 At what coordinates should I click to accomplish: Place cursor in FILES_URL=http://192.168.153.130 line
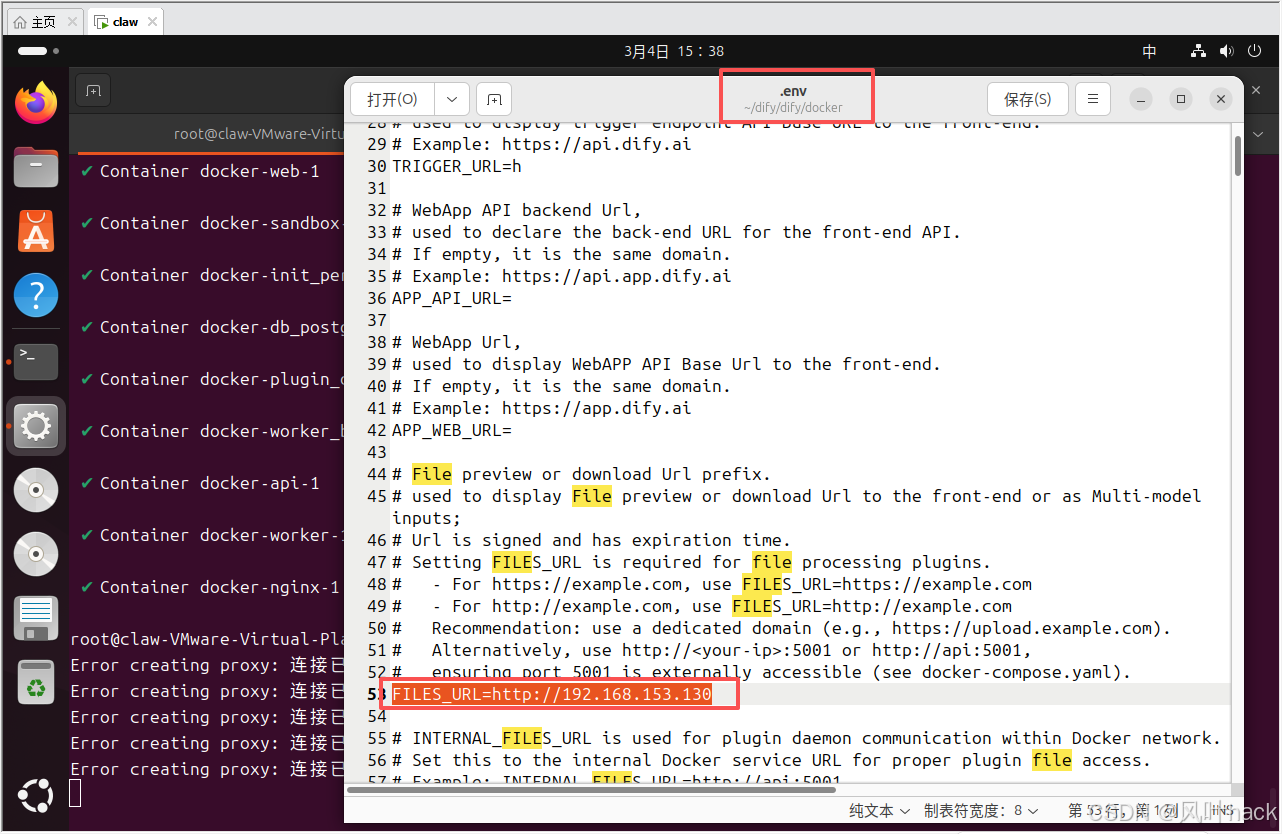[x=552, y=694]
